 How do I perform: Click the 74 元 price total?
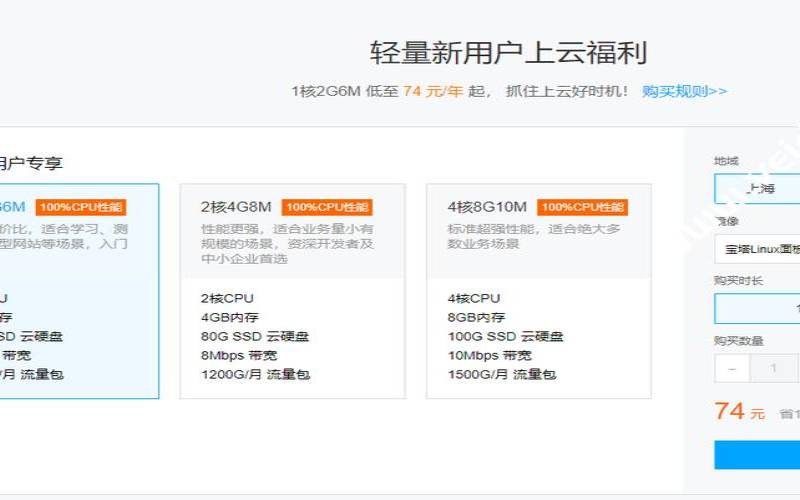point(739,411)
